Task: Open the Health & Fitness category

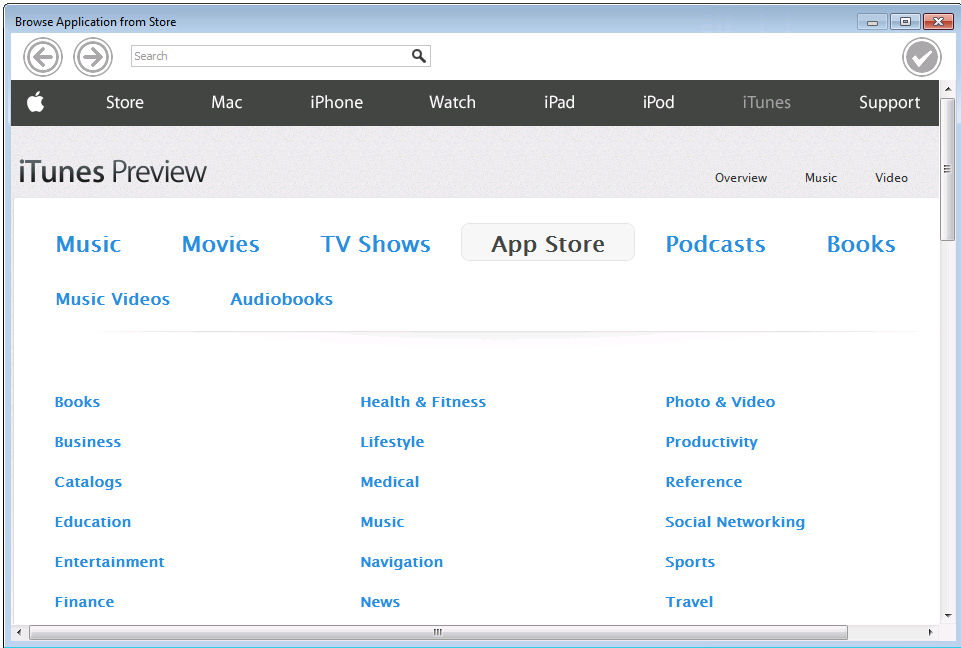Action: [x=423, y=401]
